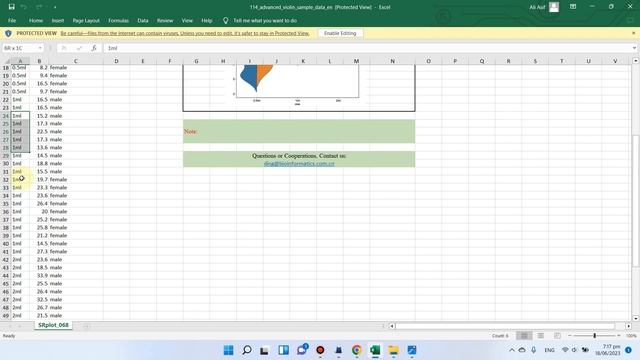Screen dimensions: 640x360
Task: Click the Redo arrow in title bar
Action: click(x=39, y=7)
